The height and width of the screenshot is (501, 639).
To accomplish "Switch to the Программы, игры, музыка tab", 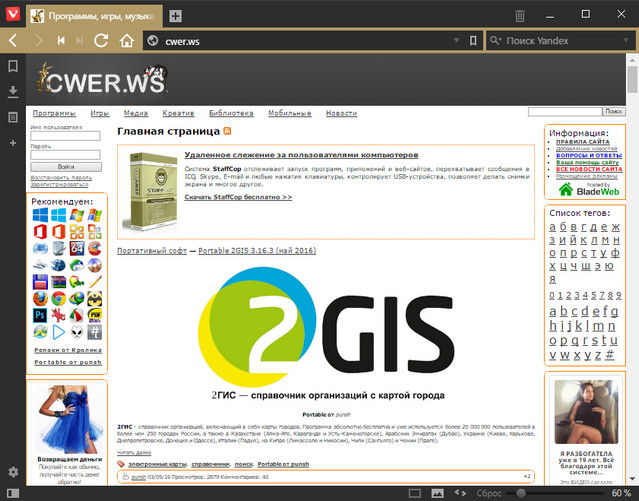I will pyautogui.click(x=95, y=16).
